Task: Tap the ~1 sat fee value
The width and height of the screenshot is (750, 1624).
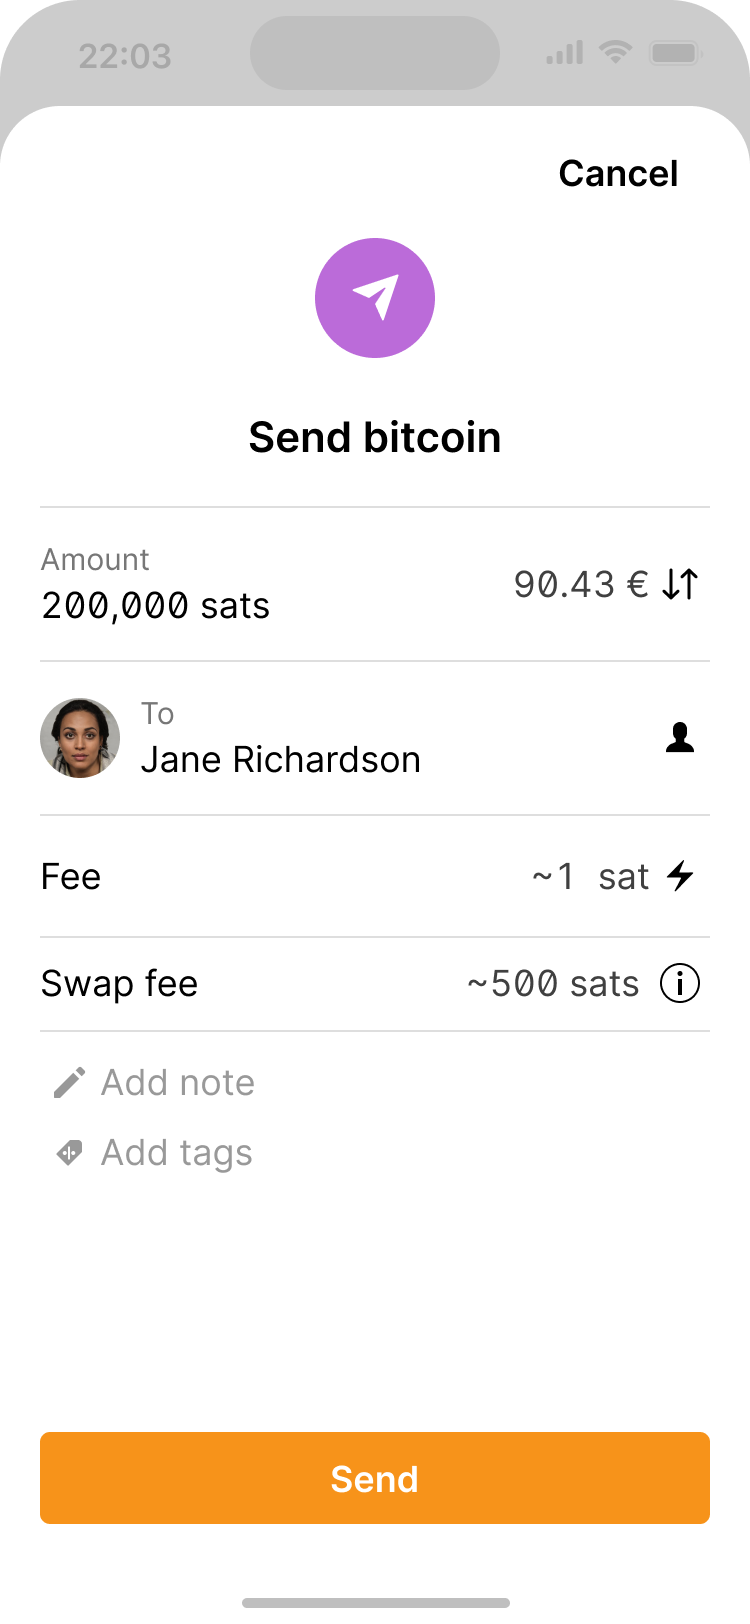Action: click(x=590, y=876)
